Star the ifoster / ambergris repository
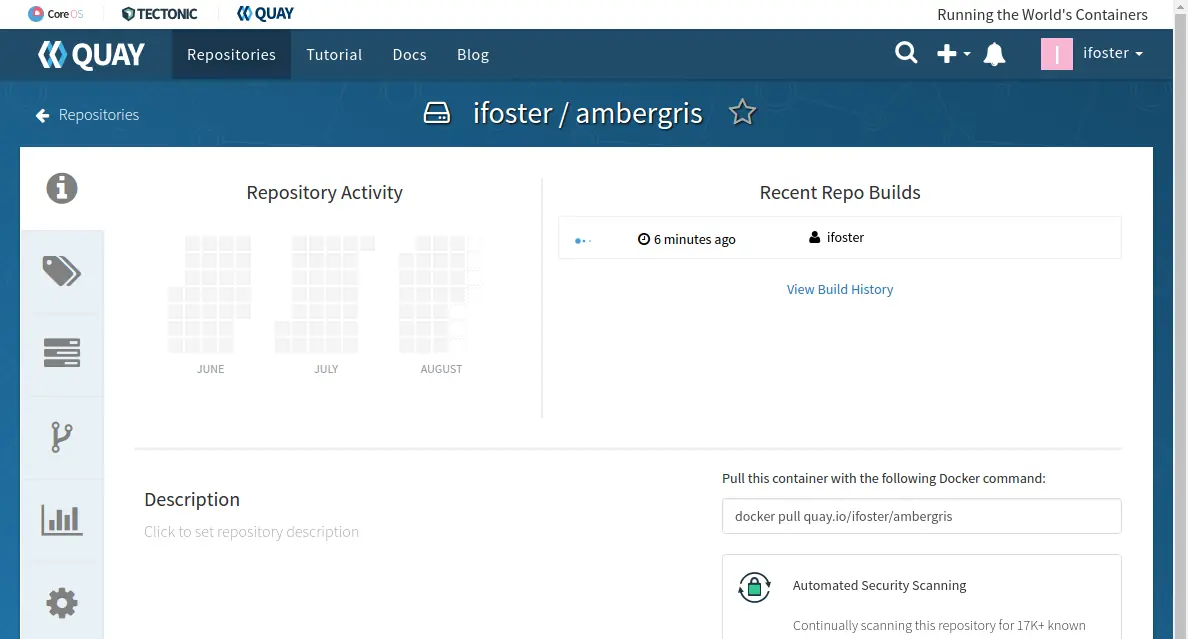This screenshot has width=1188, height=639. (742, 112)
